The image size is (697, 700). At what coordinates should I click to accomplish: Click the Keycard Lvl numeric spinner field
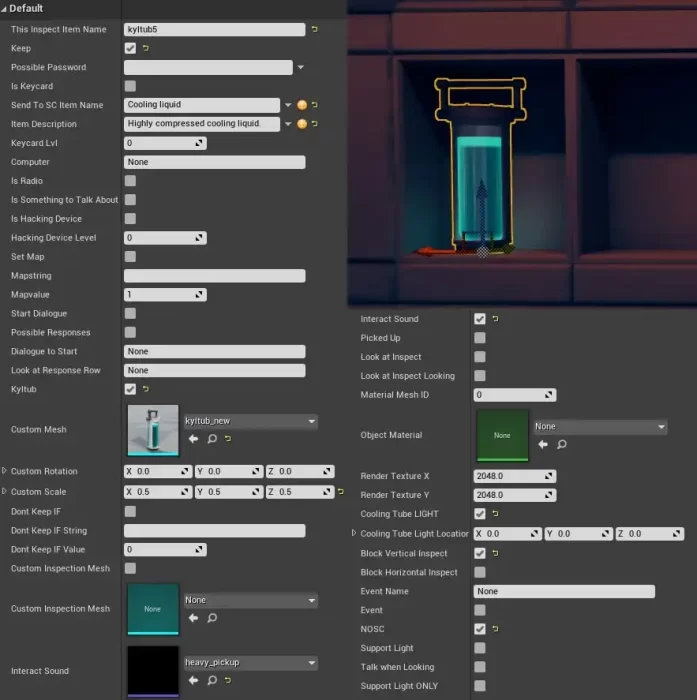[160, 143]
